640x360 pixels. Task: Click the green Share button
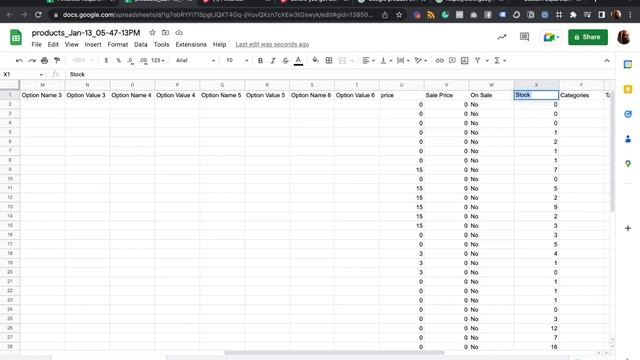pyautogui.click(x=588, y=37)
